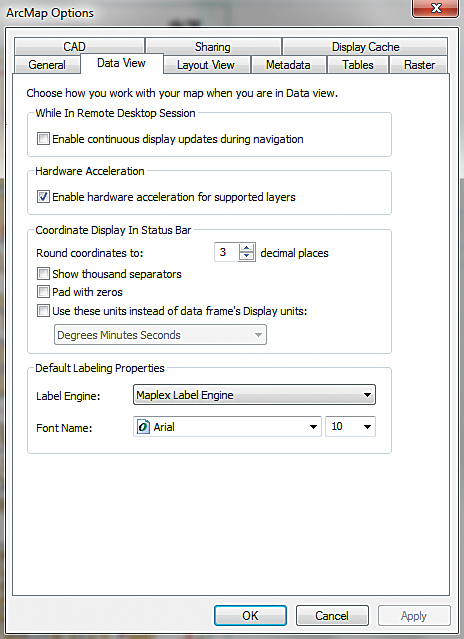This screenshot has height=639, width=464.
Task: Close the ArcMap Options dialog
Action: 435,8
